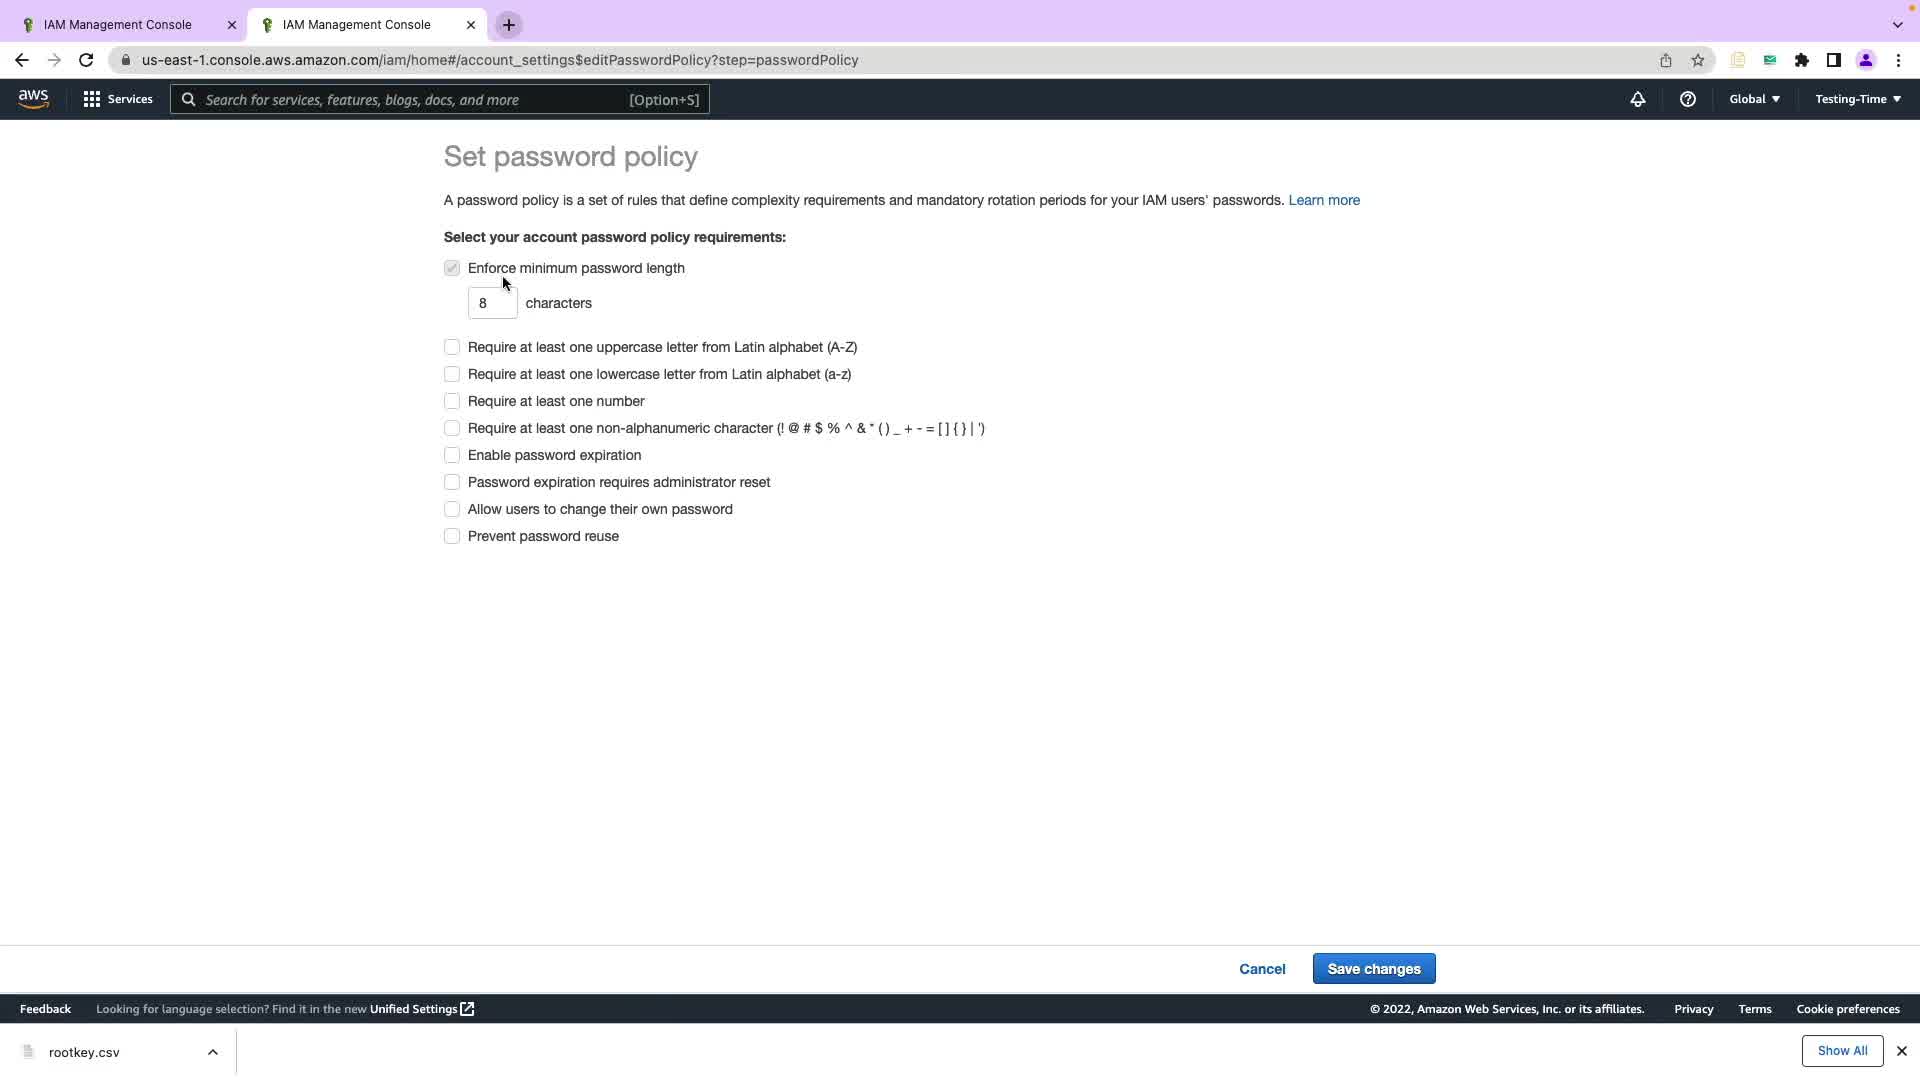Click the AWS logo home icon

coord(33,99)
